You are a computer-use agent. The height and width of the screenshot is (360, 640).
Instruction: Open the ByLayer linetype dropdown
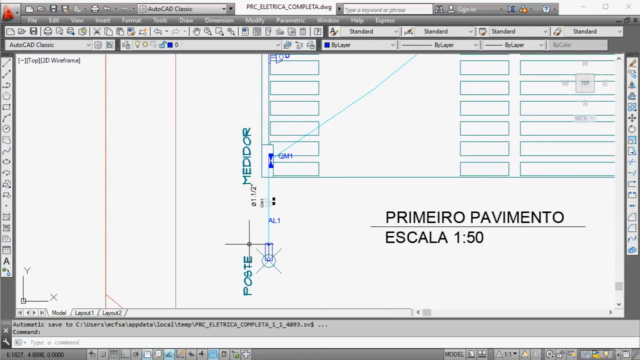[439, 45]
